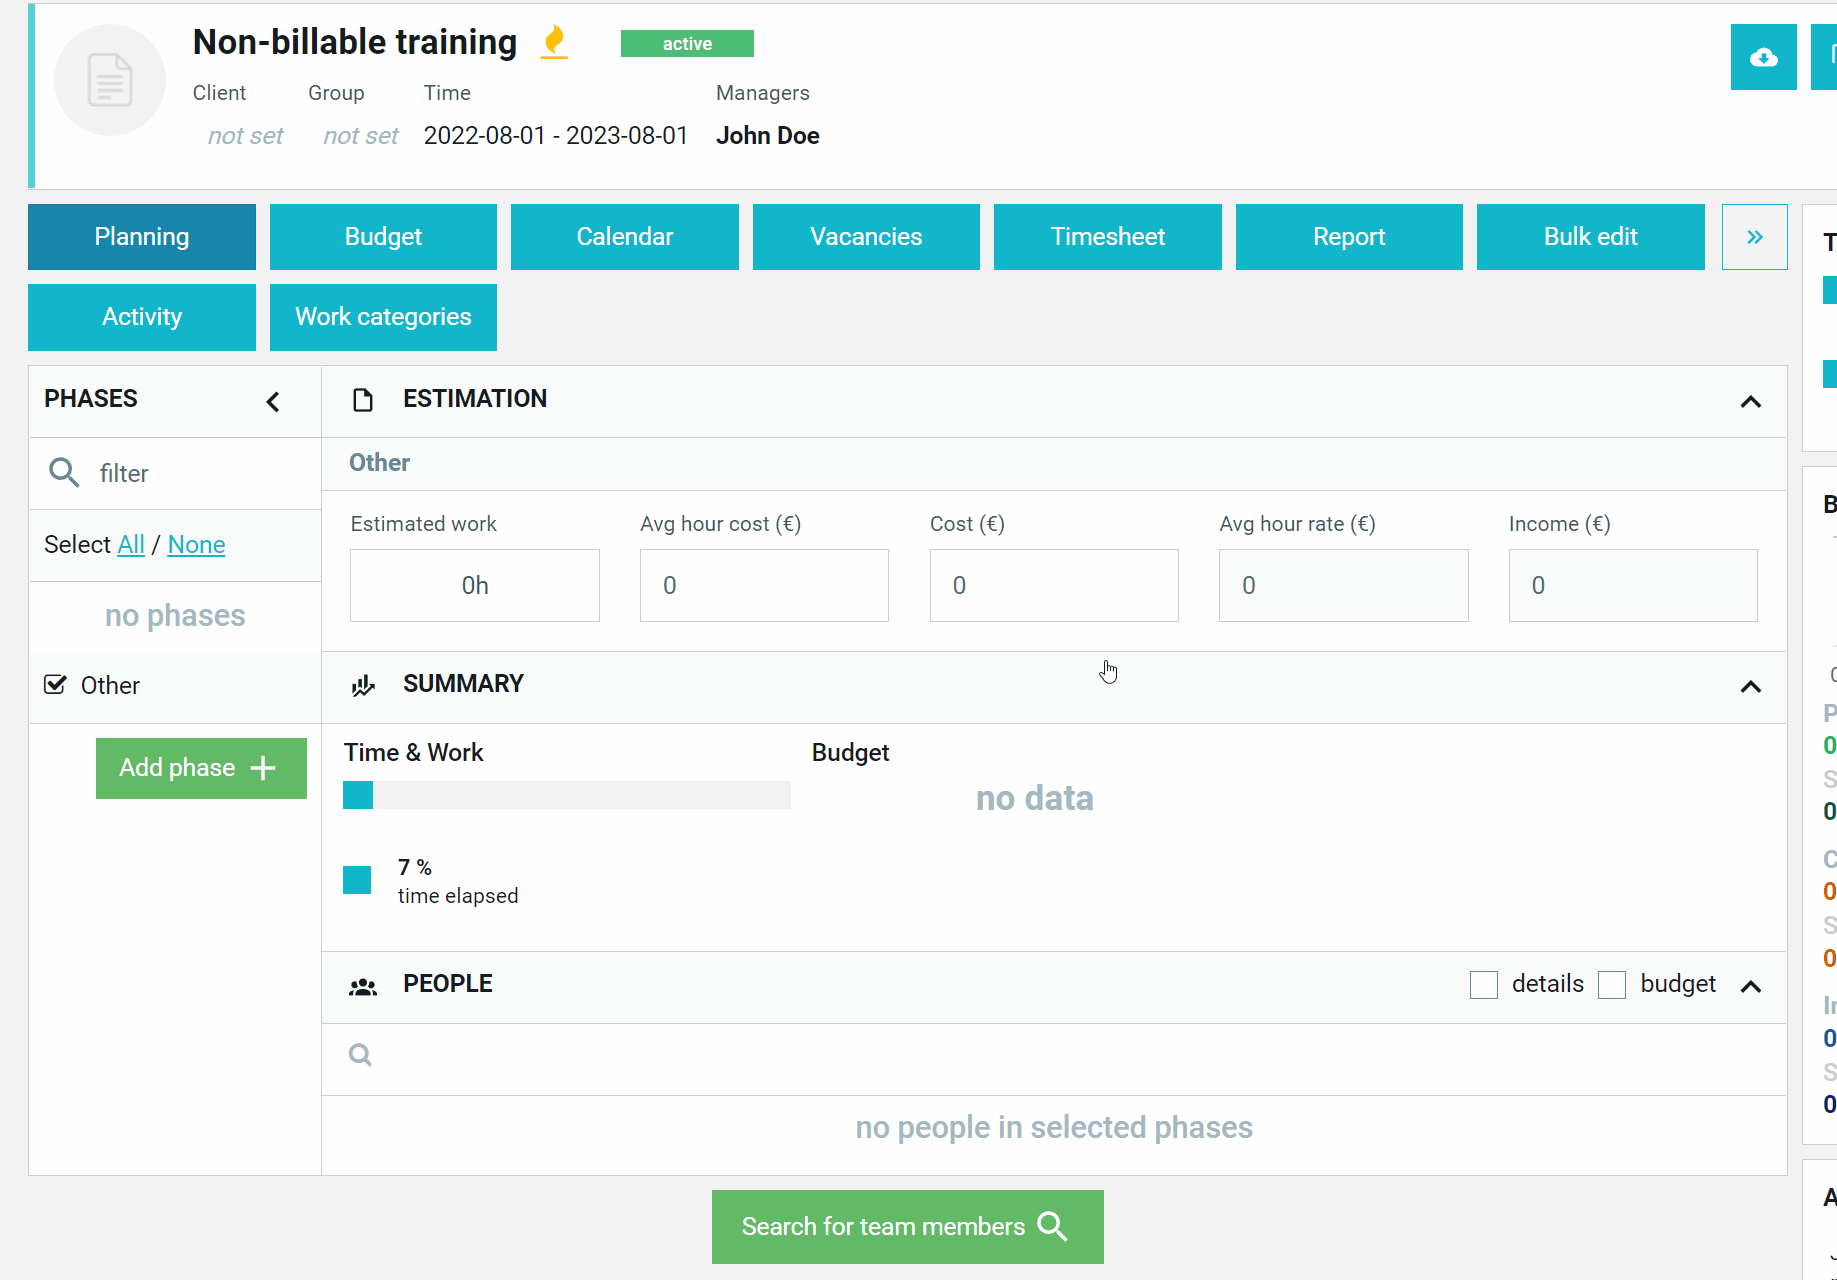This screenshot has height=1280, width=1837.
Task: Click the plus icon on Add phase
Action: [263, 768]
